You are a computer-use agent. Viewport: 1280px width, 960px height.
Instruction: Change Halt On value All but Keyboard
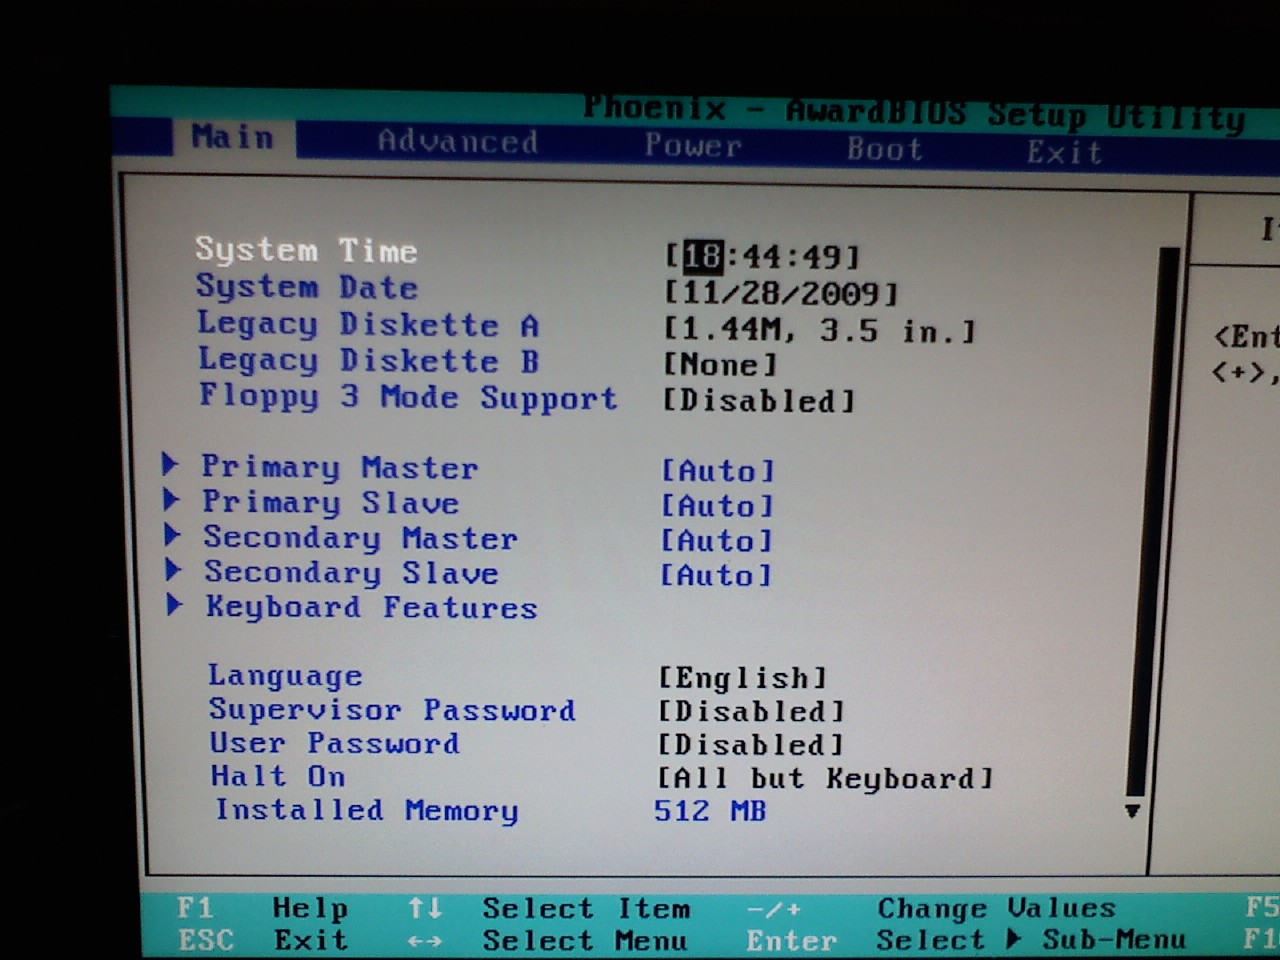825,778
